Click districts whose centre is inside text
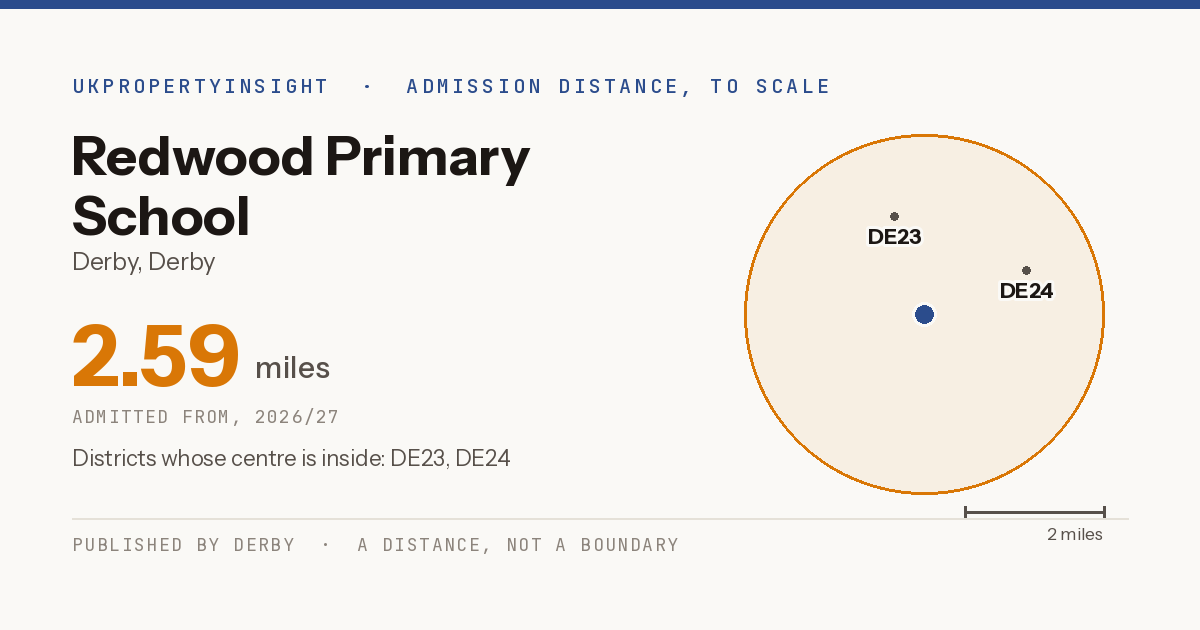This screenshot has width=1200, height=630. click(291, 459)
